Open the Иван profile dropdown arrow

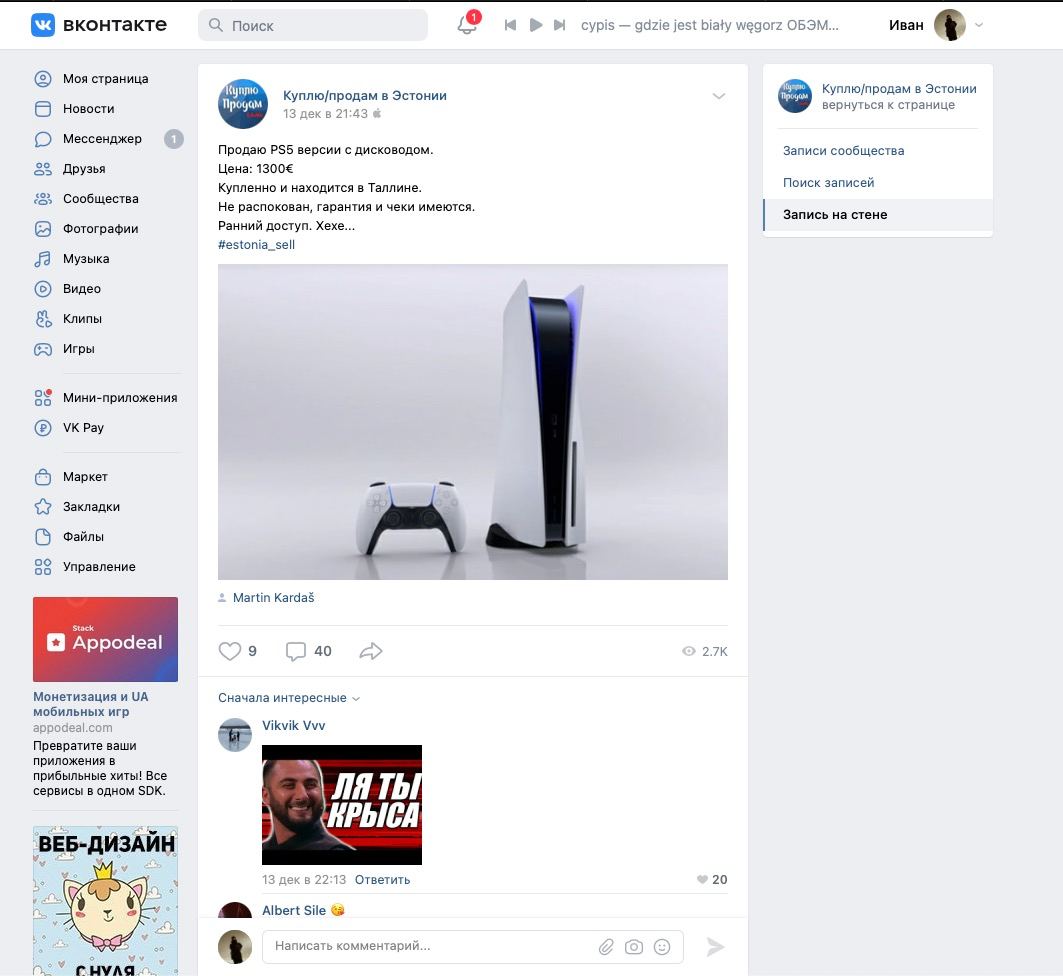click(979, 25)
